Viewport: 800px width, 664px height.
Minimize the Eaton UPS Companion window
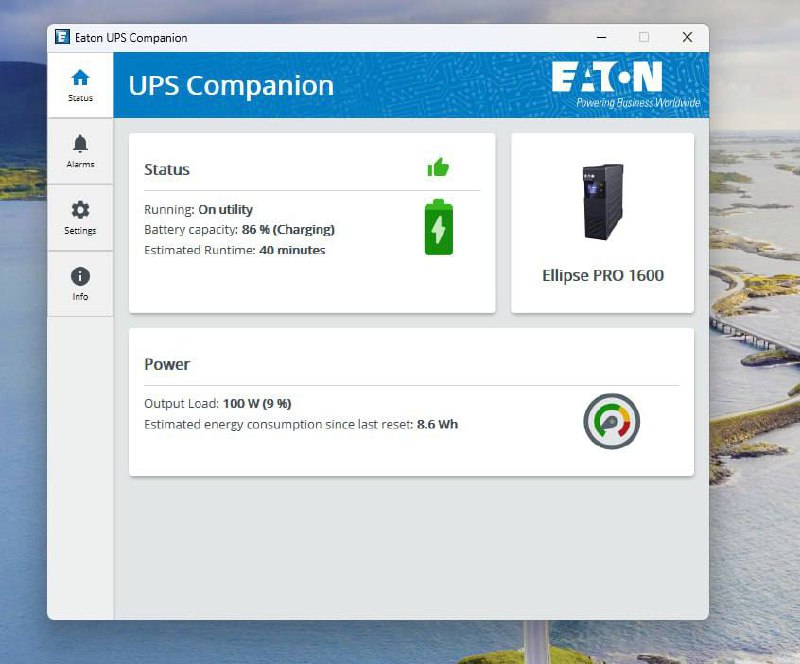click(x=602, y=37)
